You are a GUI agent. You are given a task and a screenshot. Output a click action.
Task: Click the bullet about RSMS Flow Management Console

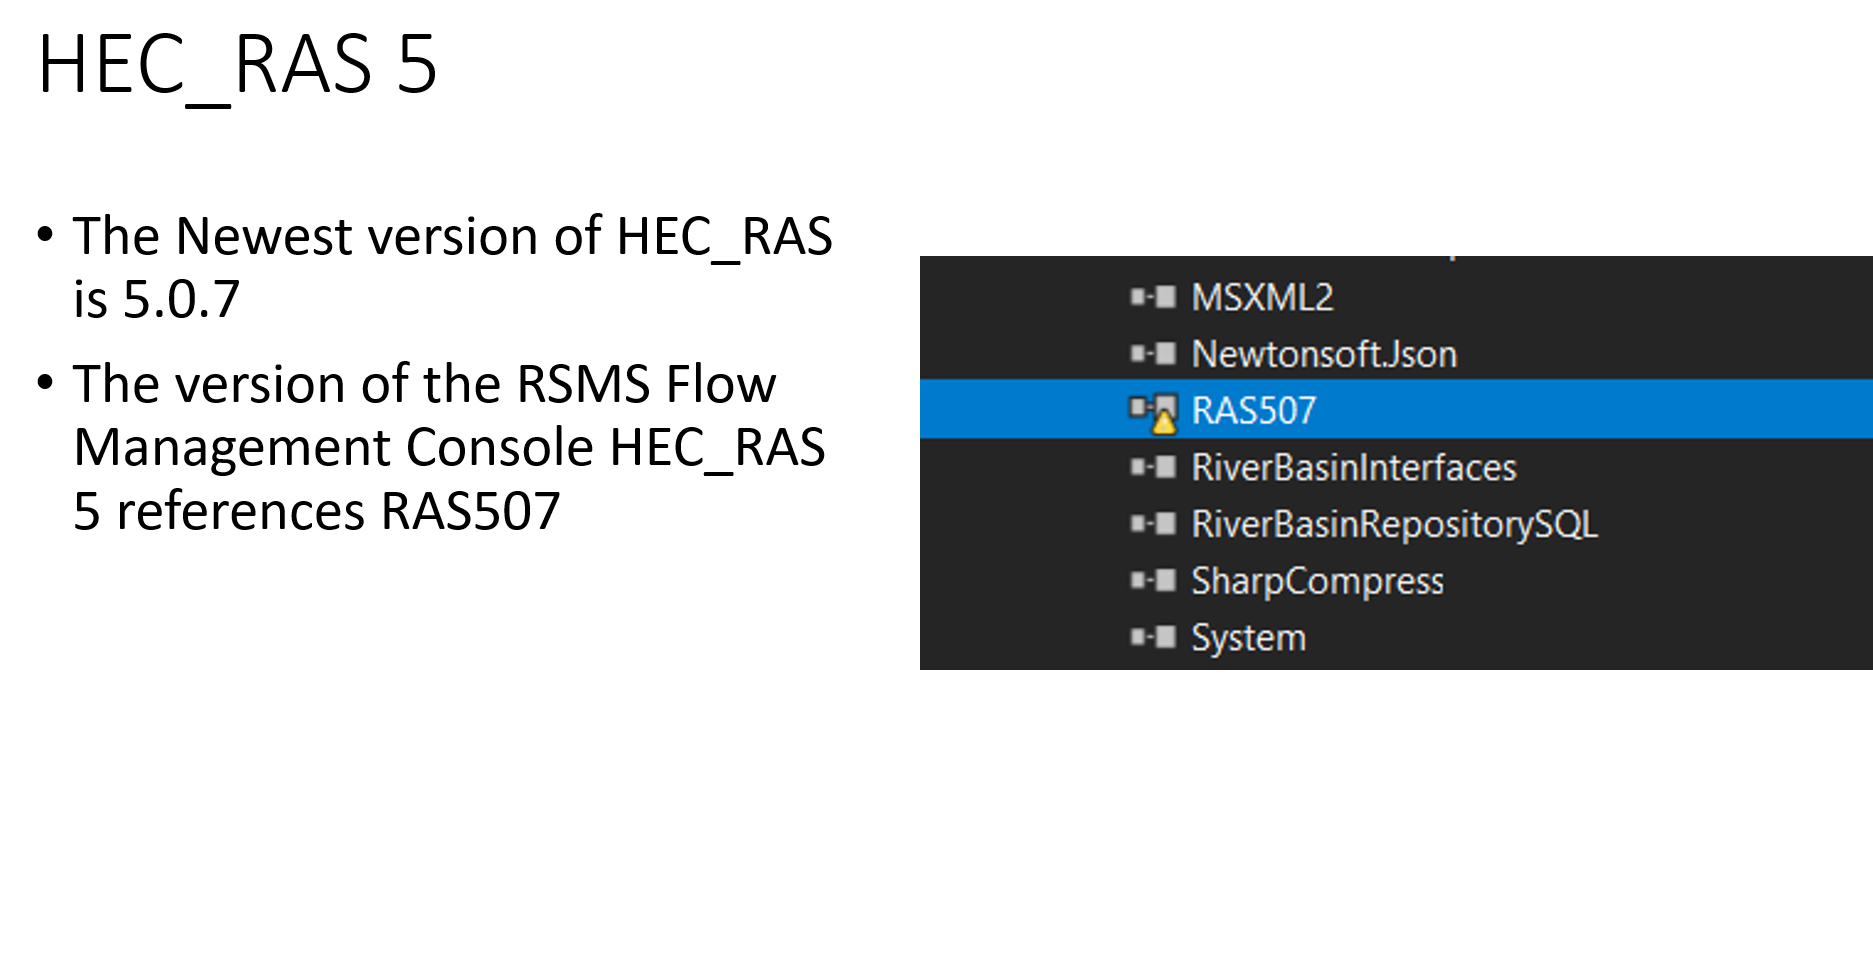(431, 447)
